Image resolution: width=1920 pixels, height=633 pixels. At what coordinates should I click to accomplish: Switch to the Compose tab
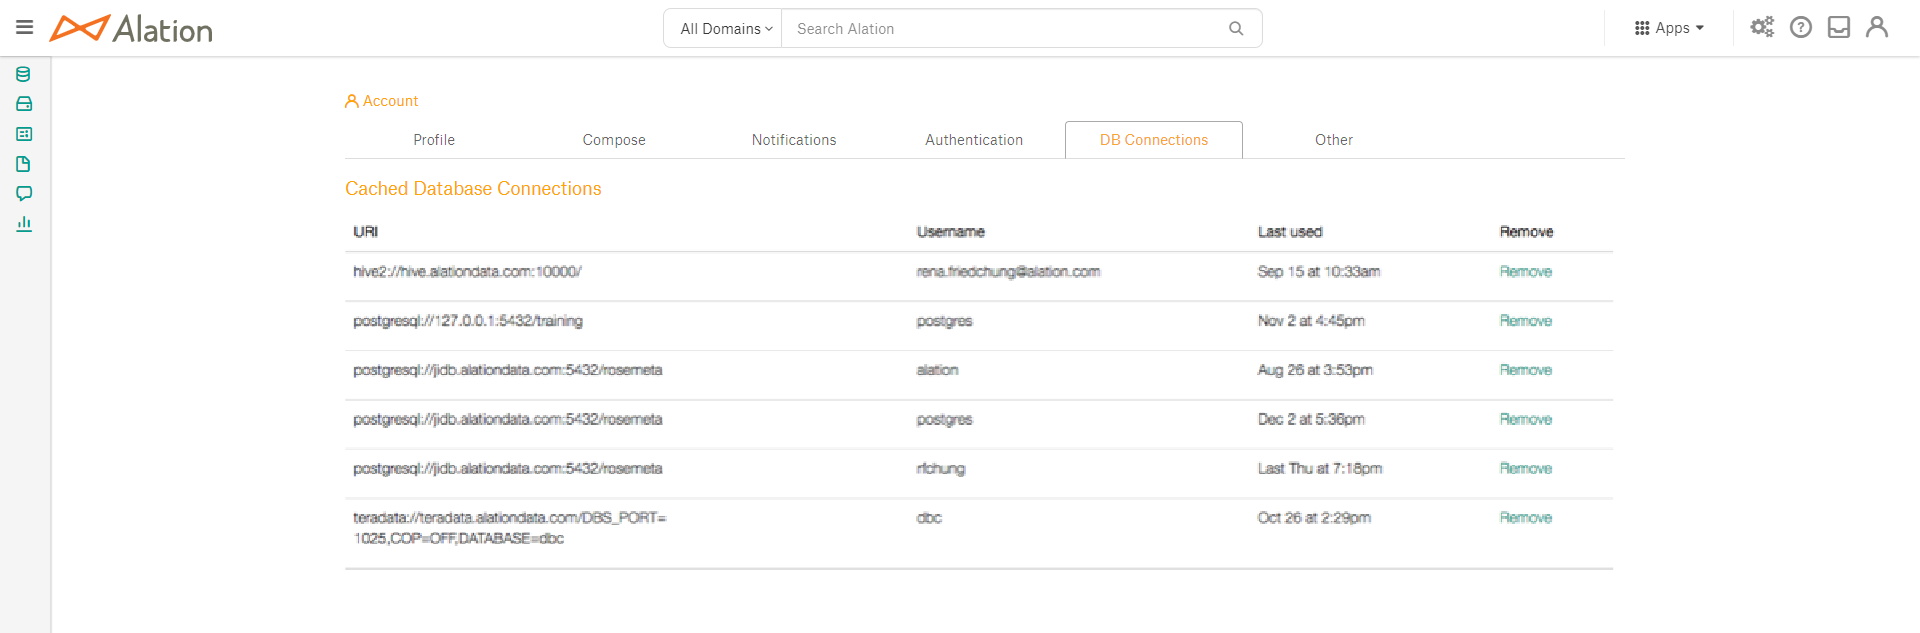tap(614, 140)
